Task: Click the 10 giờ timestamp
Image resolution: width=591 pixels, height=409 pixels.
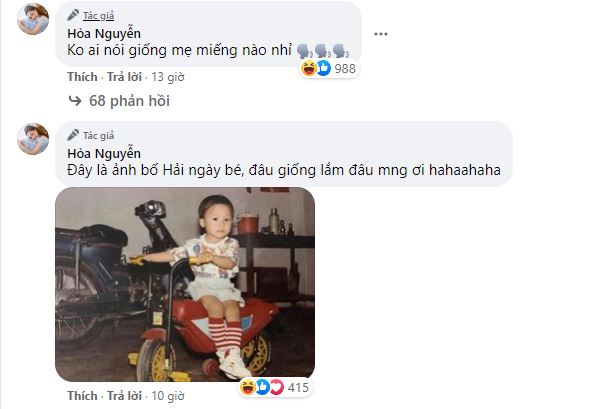Action: (x=168, y=396)
